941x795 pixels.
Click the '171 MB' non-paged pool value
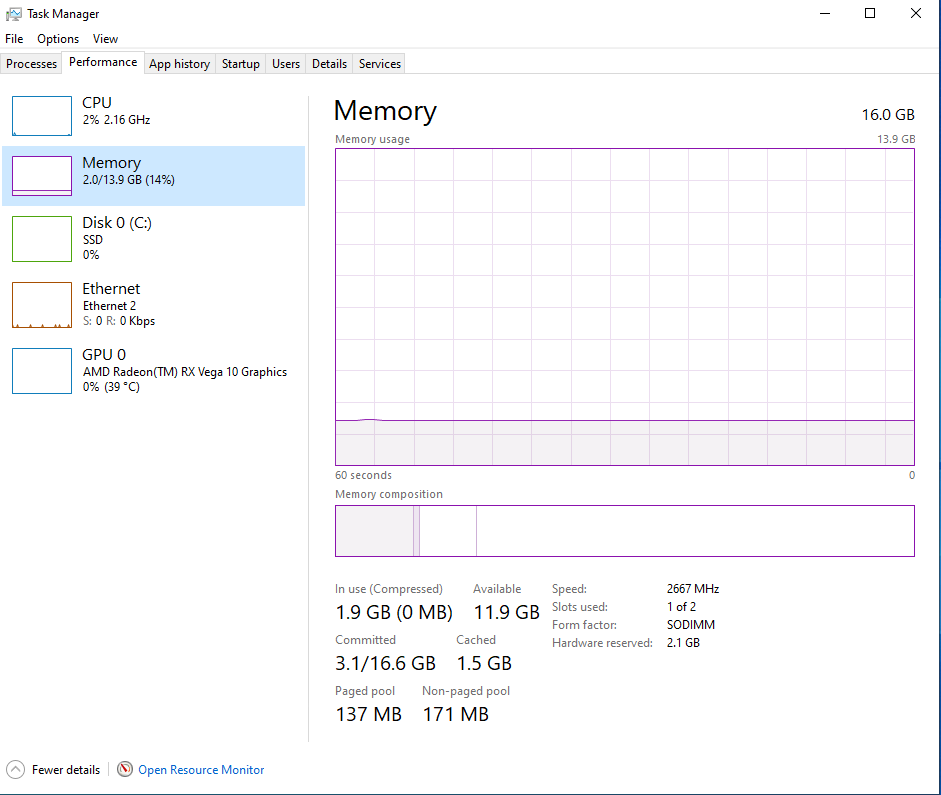pos(455,715)
